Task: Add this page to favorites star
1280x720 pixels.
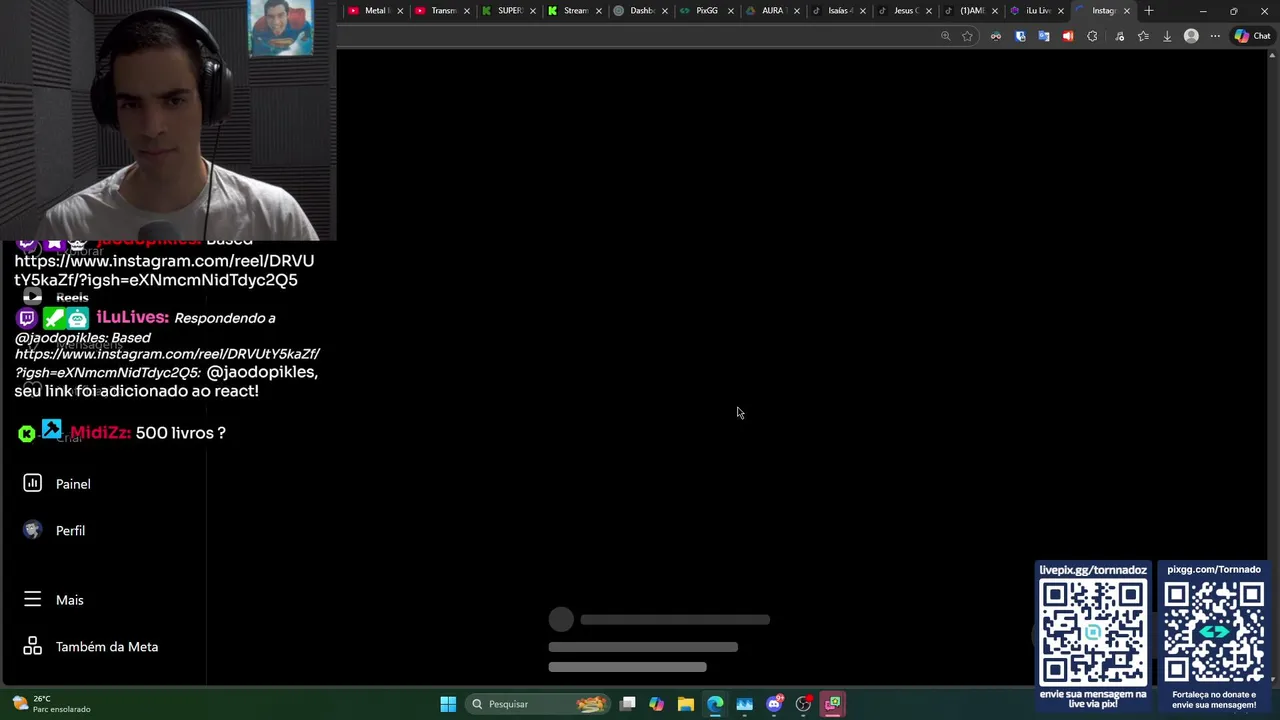Action: pos(967,36)
